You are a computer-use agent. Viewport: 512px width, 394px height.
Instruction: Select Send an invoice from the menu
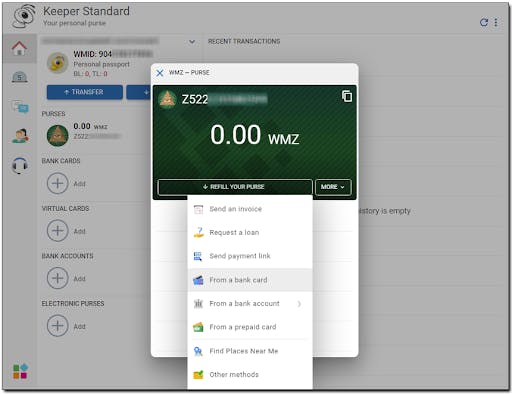pos(250,209)
